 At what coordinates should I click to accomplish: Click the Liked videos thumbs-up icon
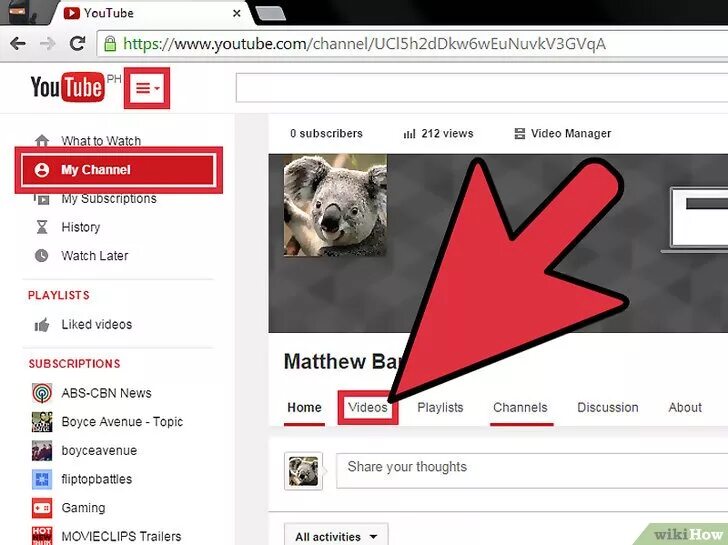coord(42,324)
